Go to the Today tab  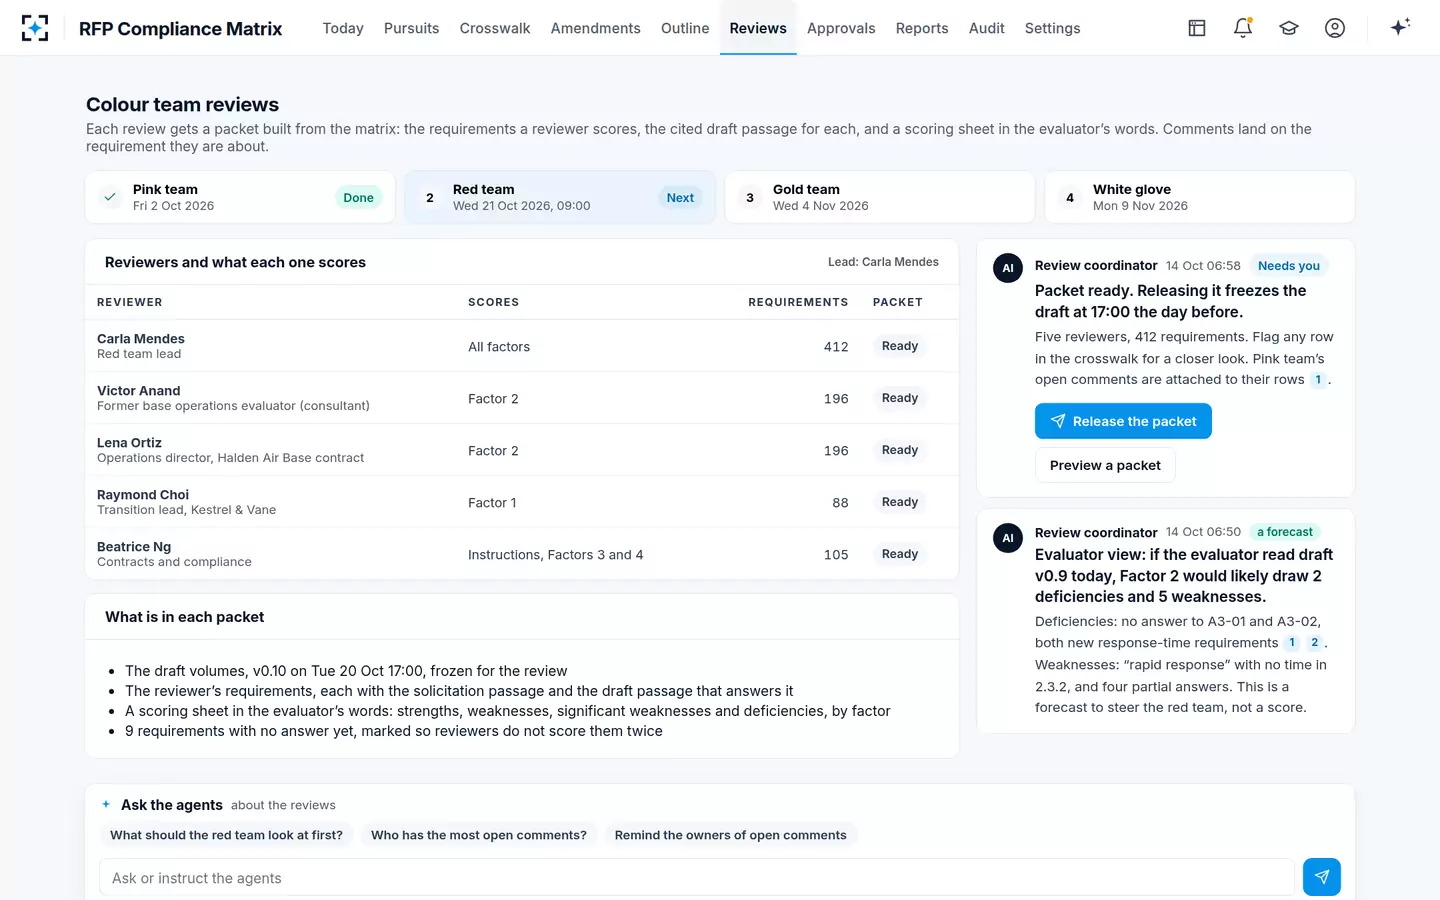point(343,28)
